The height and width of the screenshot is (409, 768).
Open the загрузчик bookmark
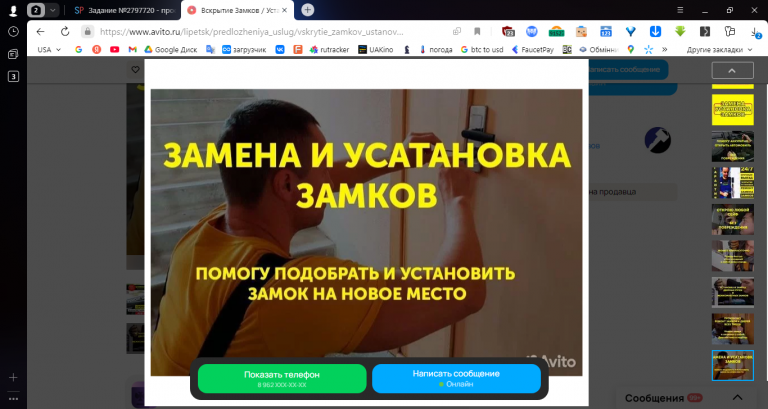(x=244, y=49)
